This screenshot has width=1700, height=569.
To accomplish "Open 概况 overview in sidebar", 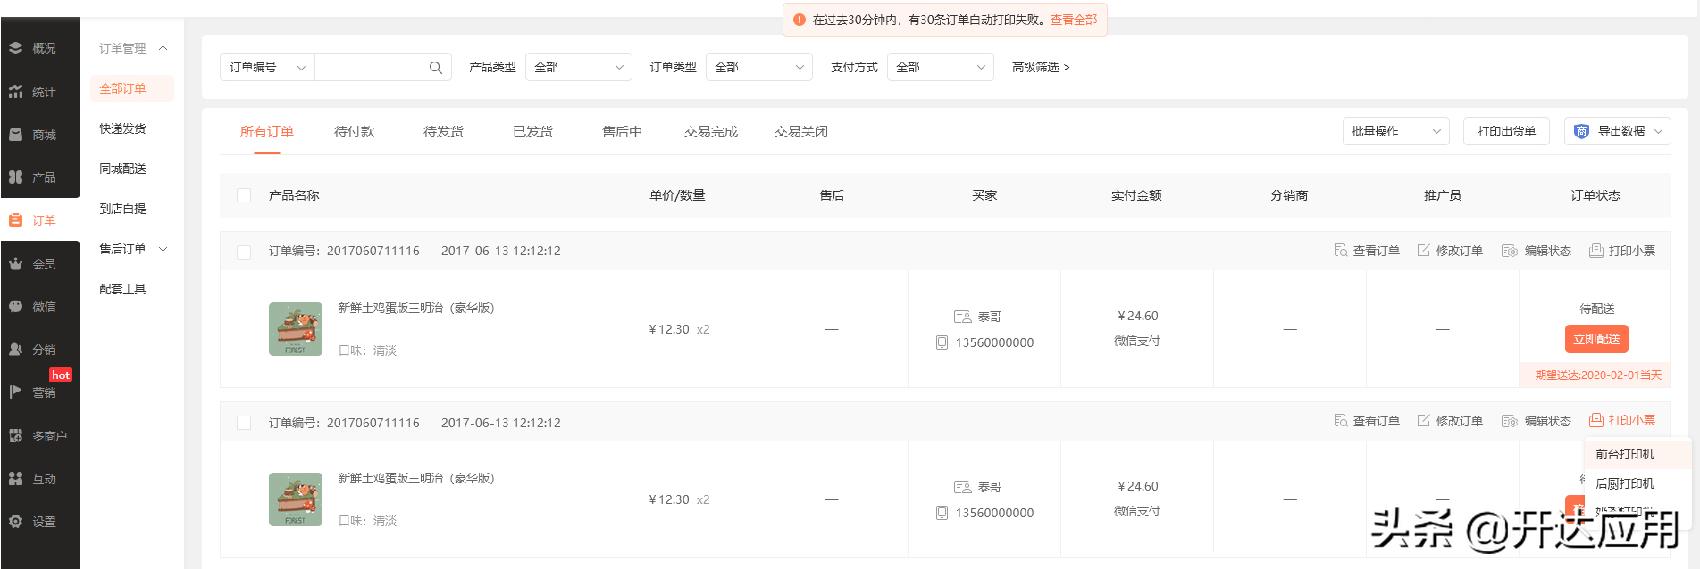I will click(34, 48).
